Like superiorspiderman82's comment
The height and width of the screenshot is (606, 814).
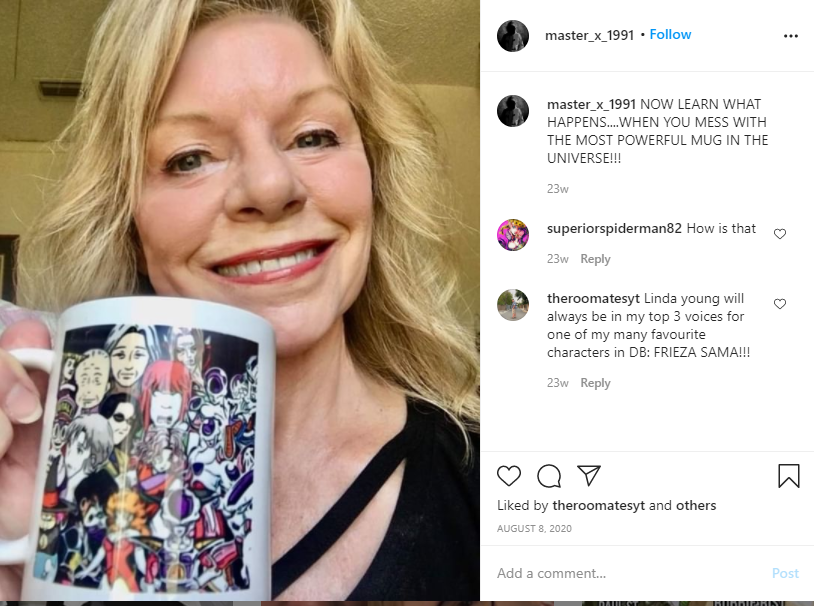tap(780, 234)
